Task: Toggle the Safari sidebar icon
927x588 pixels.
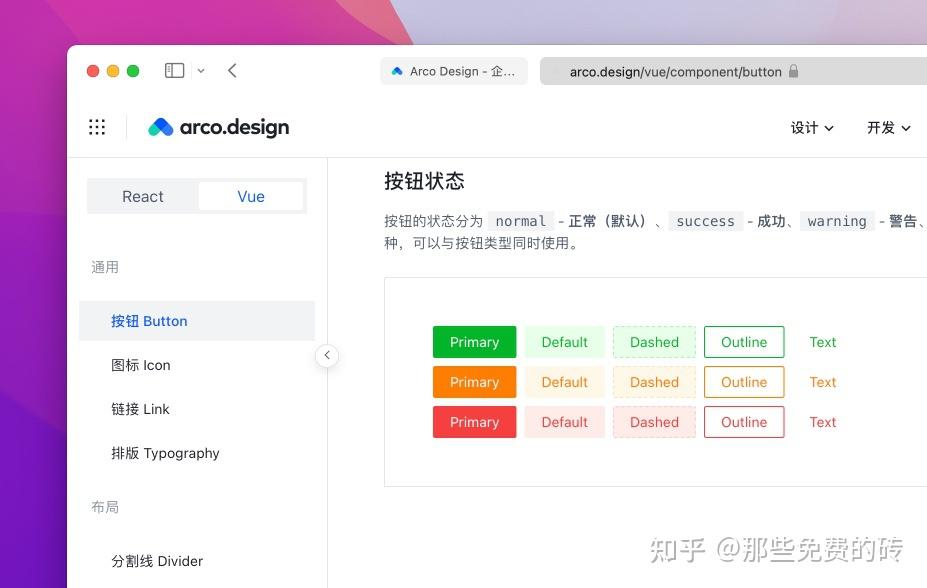Action: (x=174, y=70)
